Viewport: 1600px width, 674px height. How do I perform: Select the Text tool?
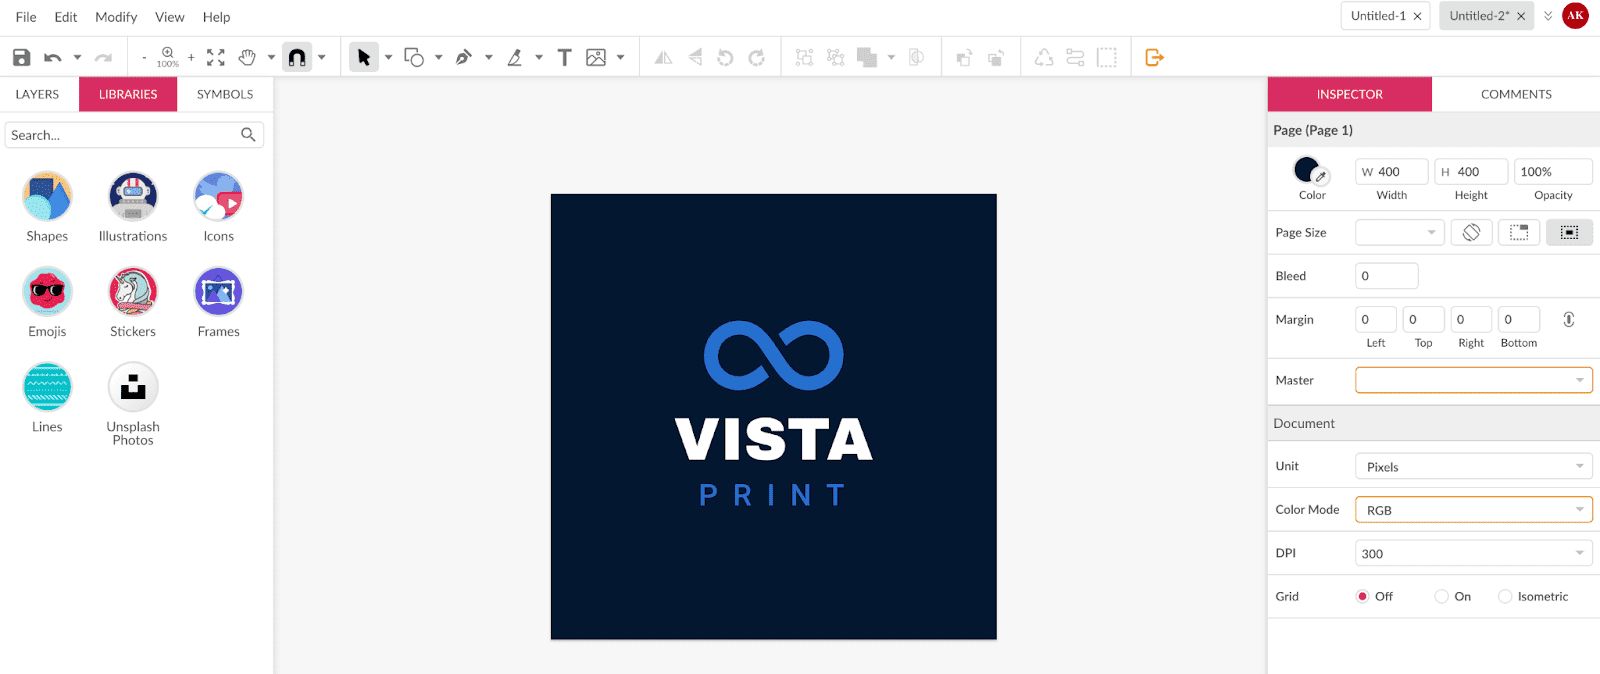[564, 58]
